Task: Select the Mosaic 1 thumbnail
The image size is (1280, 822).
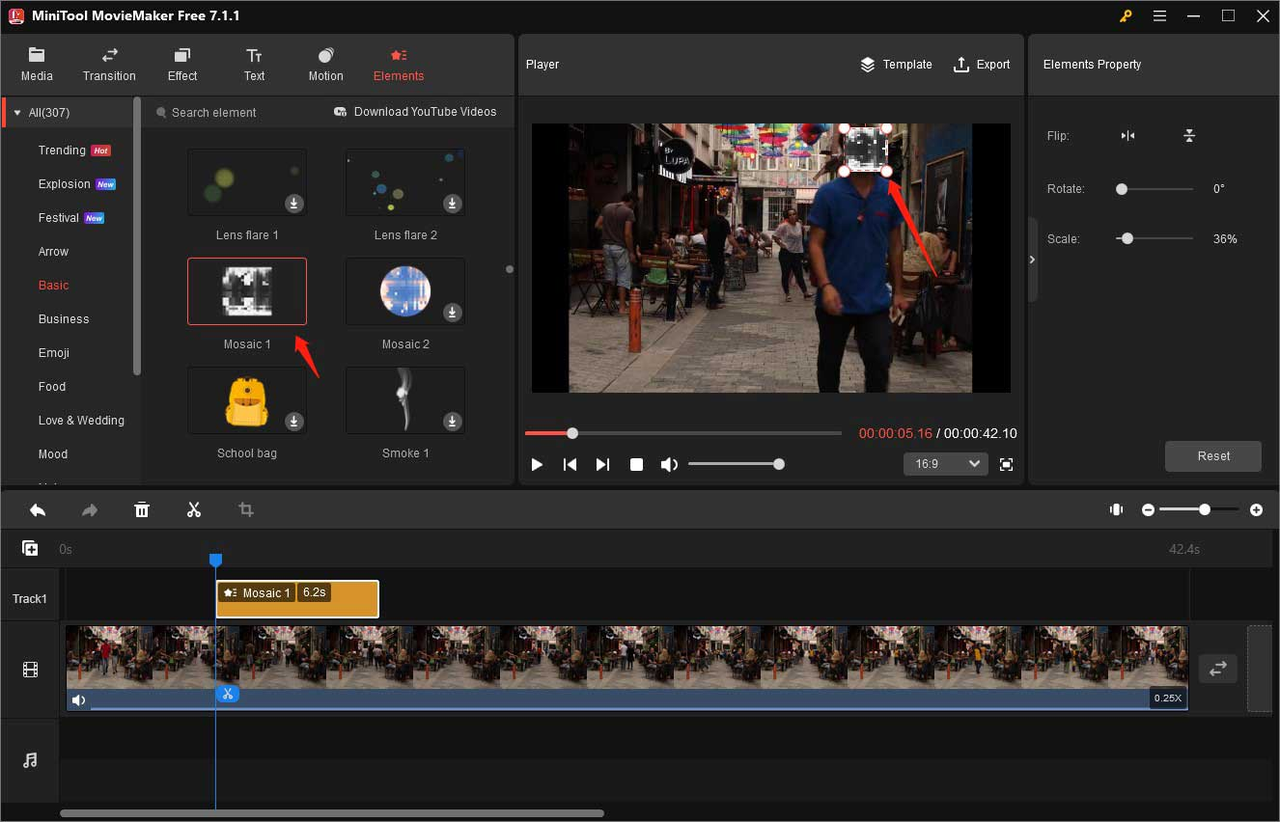Action: (247, 292)
